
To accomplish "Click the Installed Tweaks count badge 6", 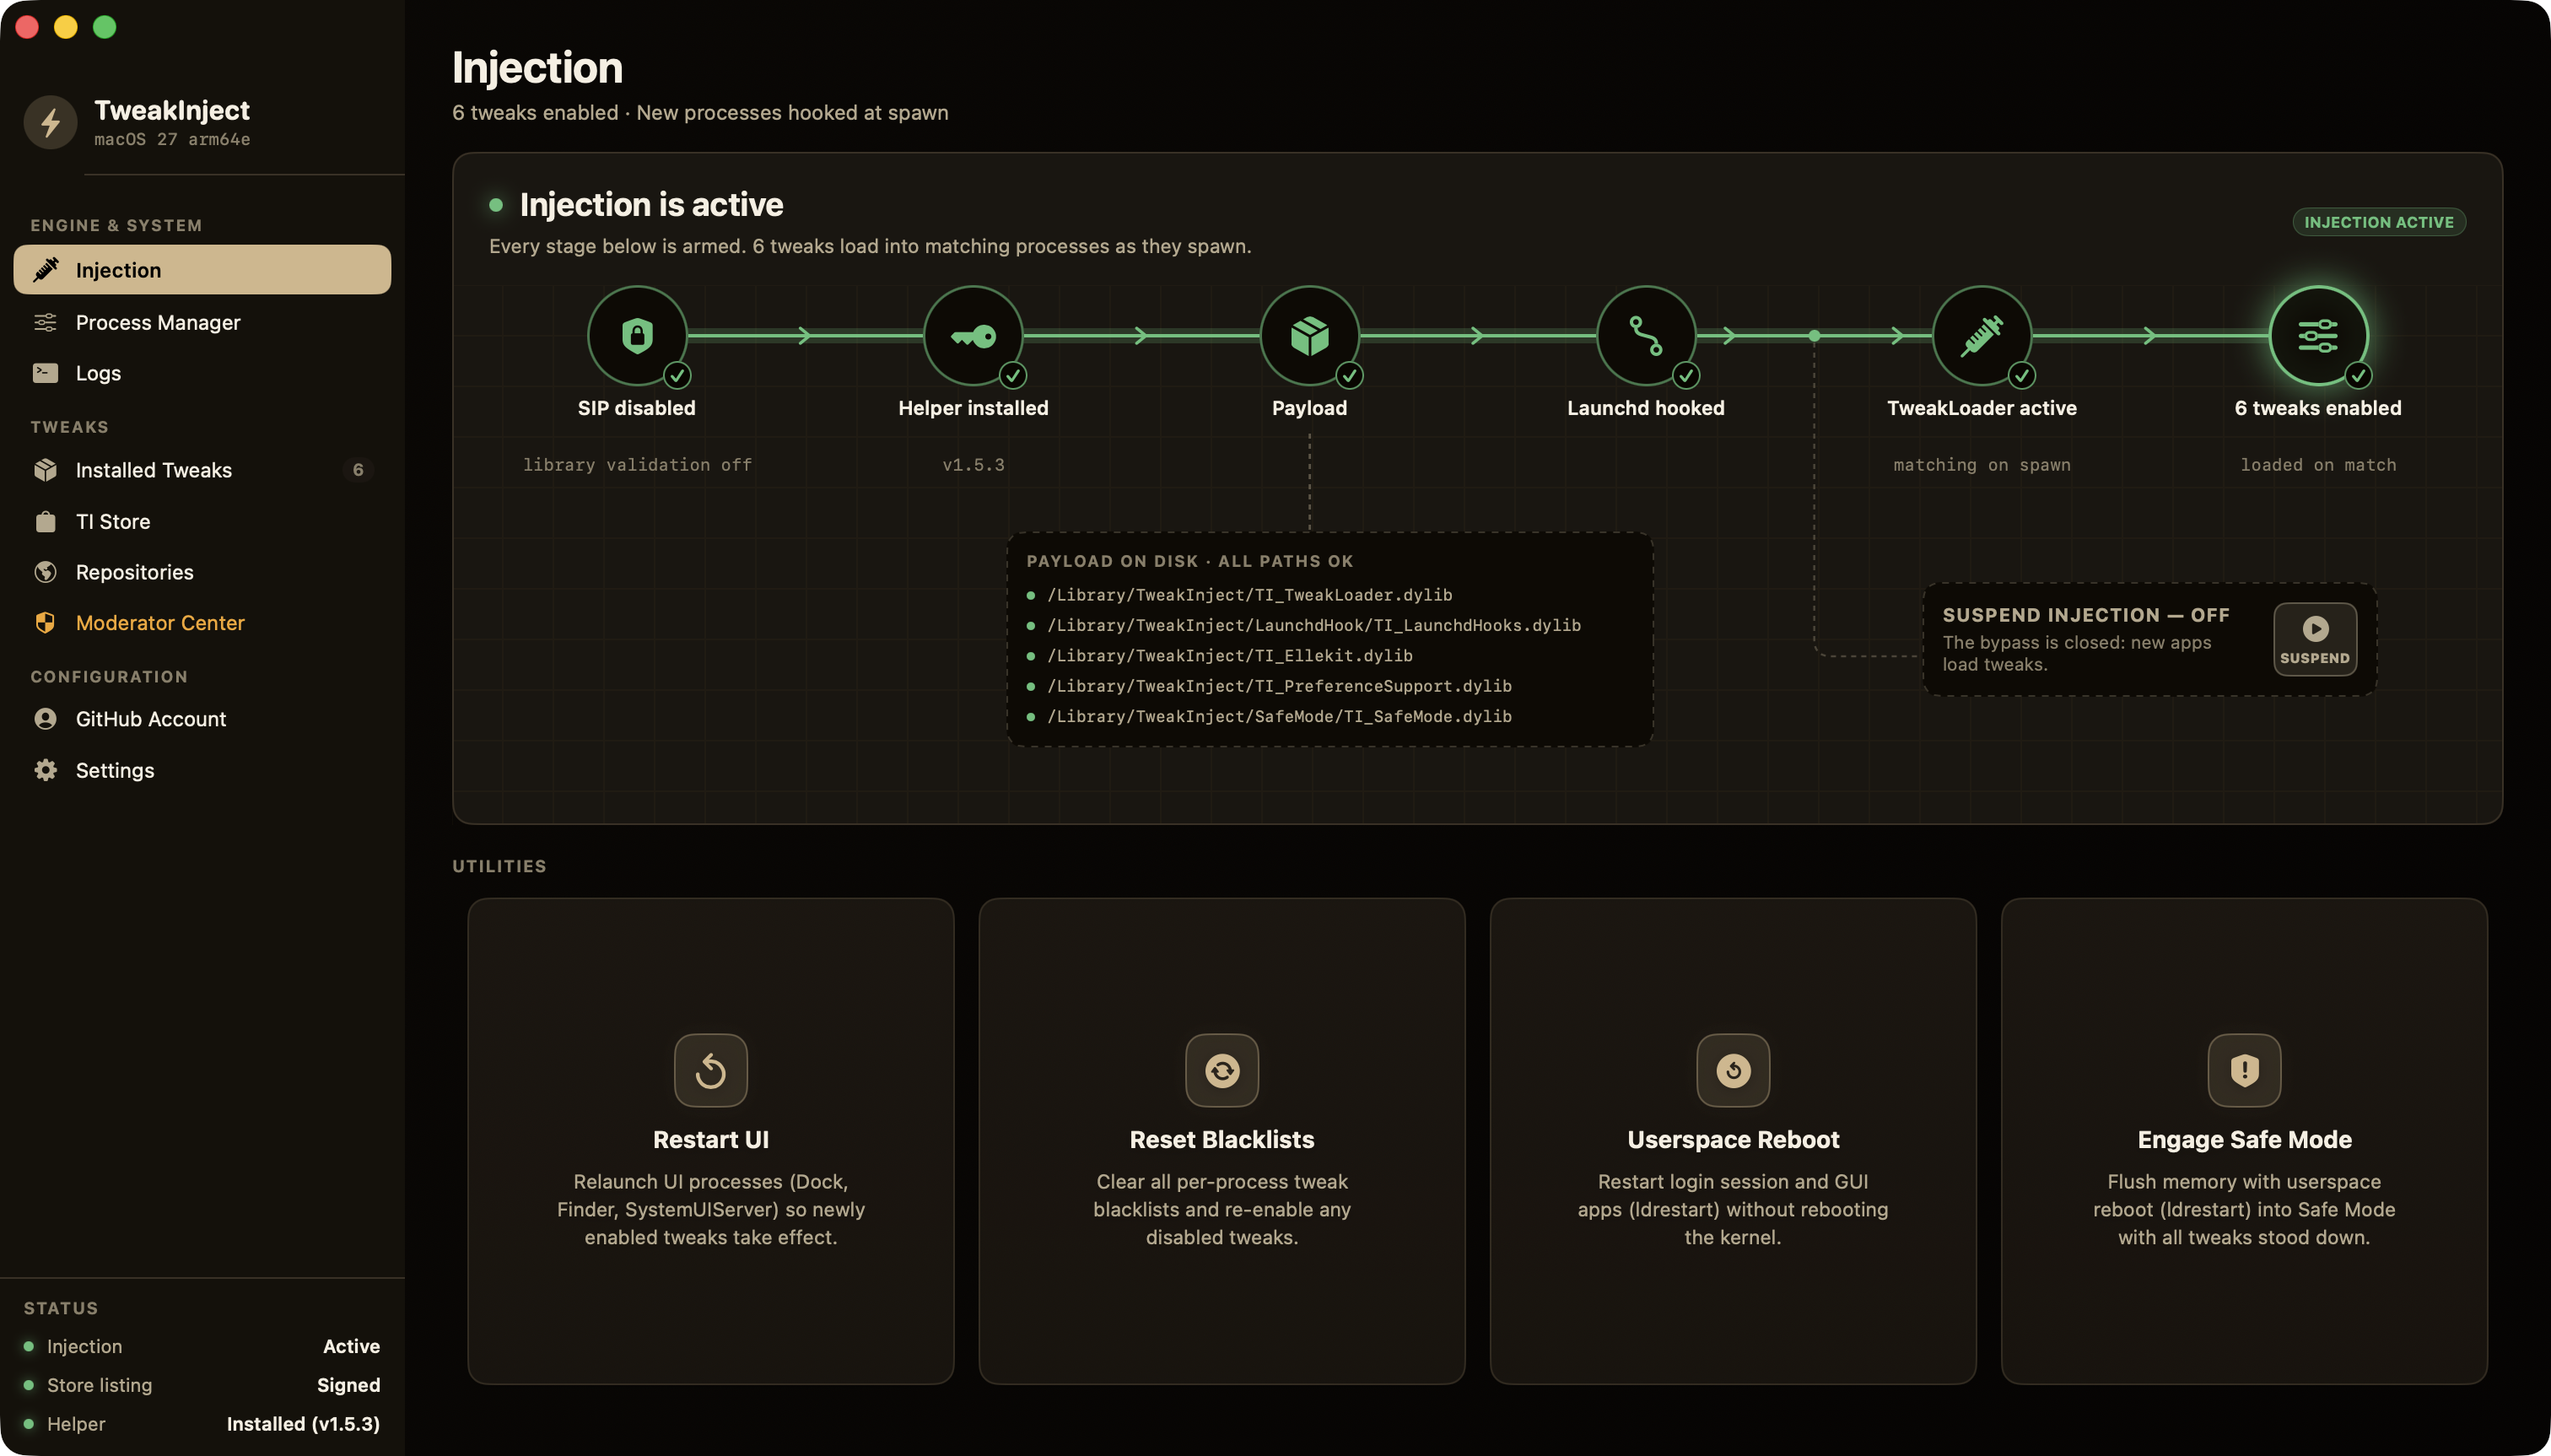I will click(x=358, y=470).
